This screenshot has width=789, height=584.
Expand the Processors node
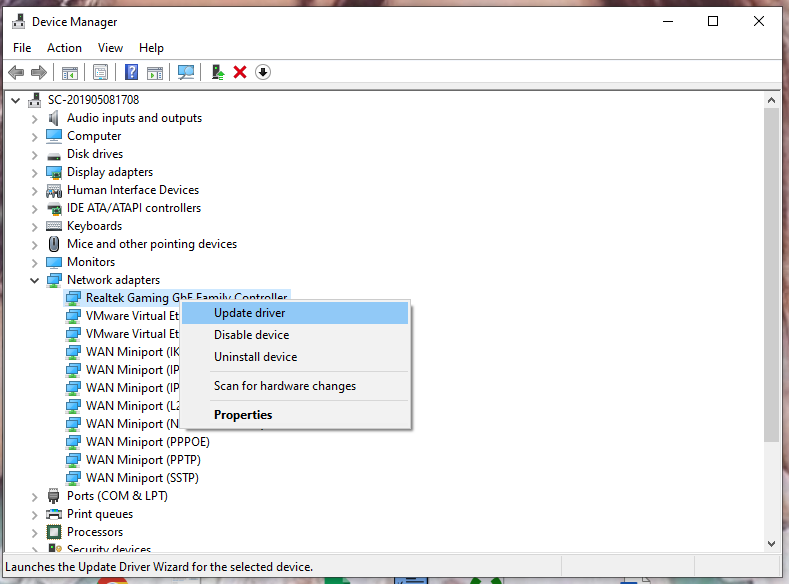click(x=34, y=533)
